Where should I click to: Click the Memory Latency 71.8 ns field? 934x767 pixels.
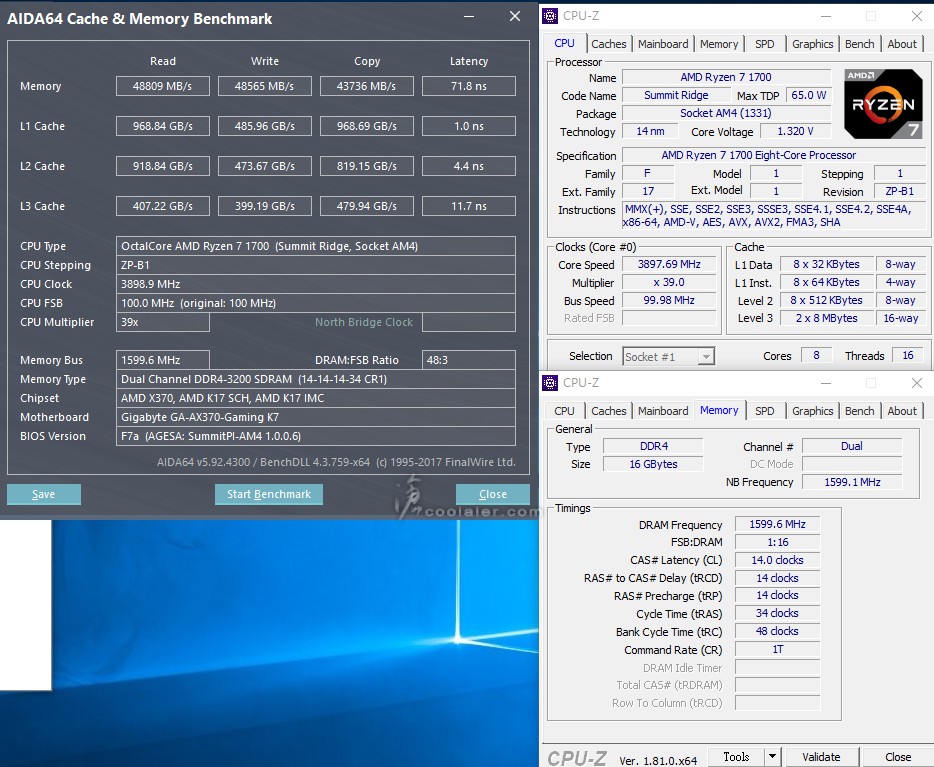[469, 86]
